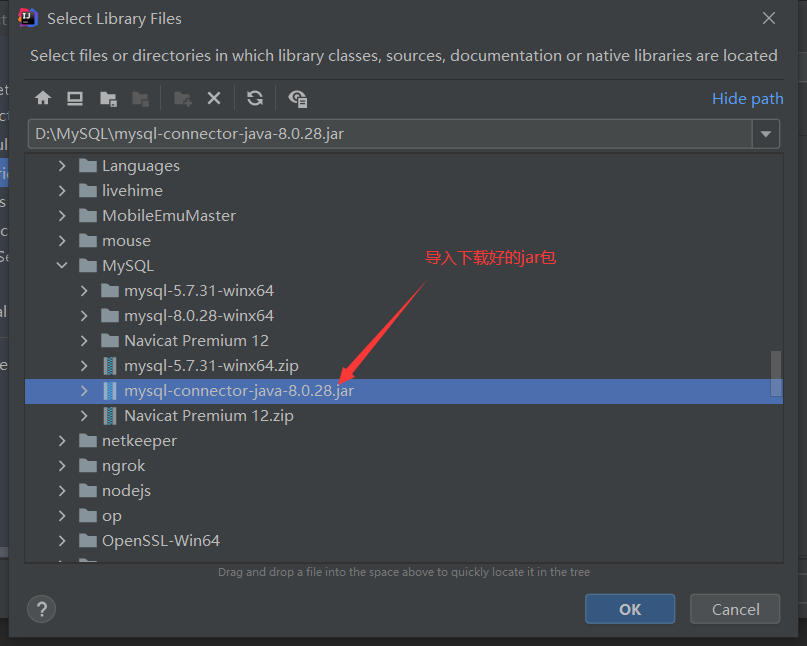
Task: Toggle show hidden files and directories icon
Action: [x=297, y=98]
